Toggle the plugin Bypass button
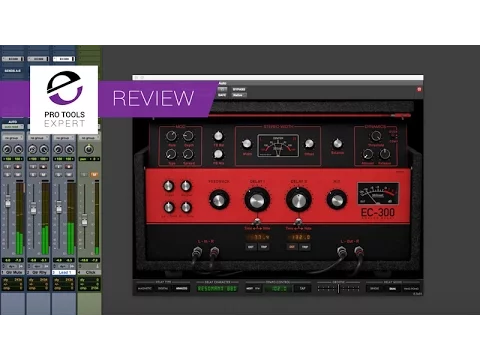 [239, 89]
